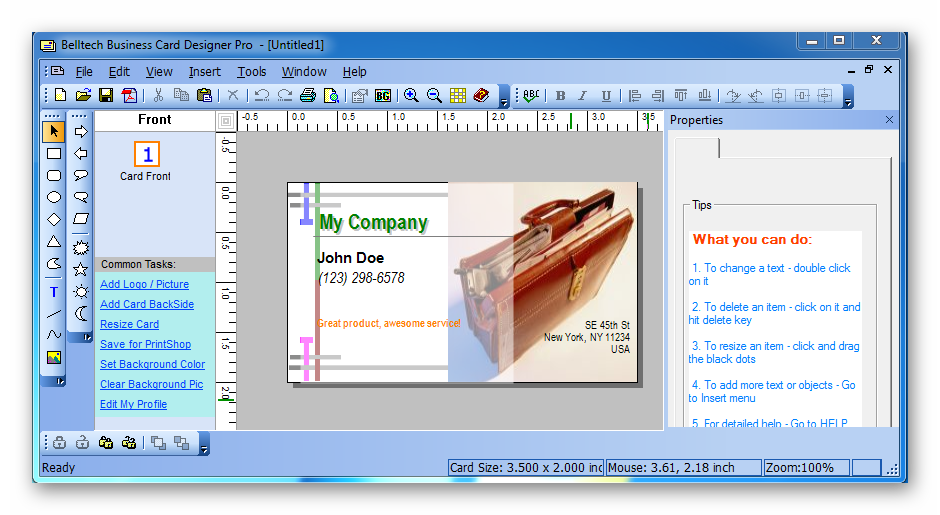Open help with the red book icon
The height and width of the screenshot is (515, 940).
click(481, 95)
